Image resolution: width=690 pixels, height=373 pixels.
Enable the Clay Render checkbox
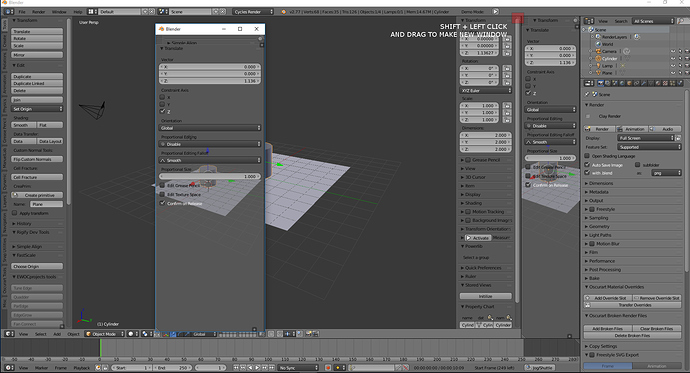(x=588, y=116)
